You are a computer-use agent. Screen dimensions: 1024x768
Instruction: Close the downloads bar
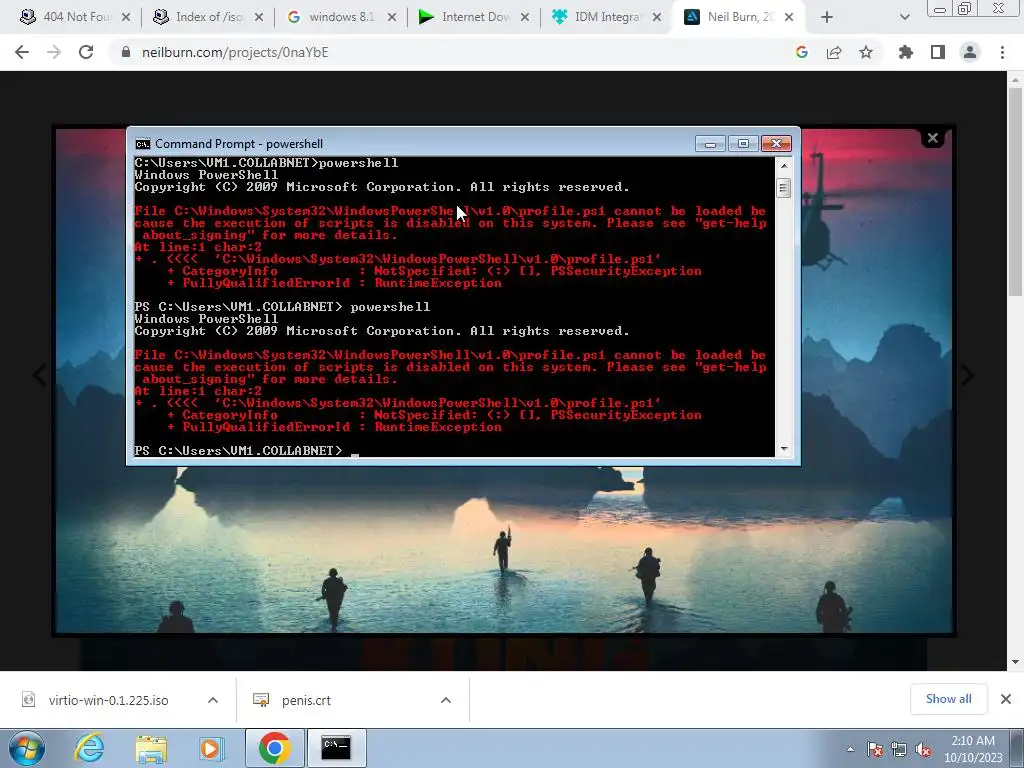pyautogui.click(x=1006, y=699)
